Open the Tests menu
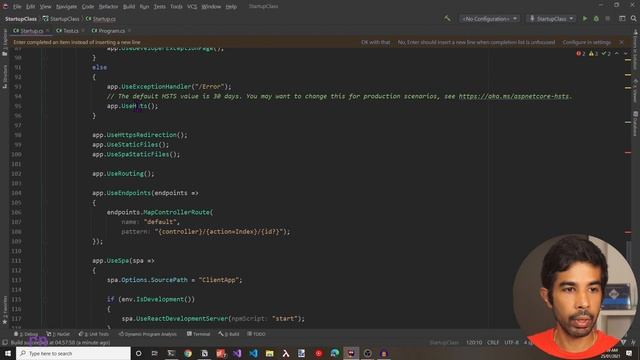The image size is (640, 360). click(160, 7)
